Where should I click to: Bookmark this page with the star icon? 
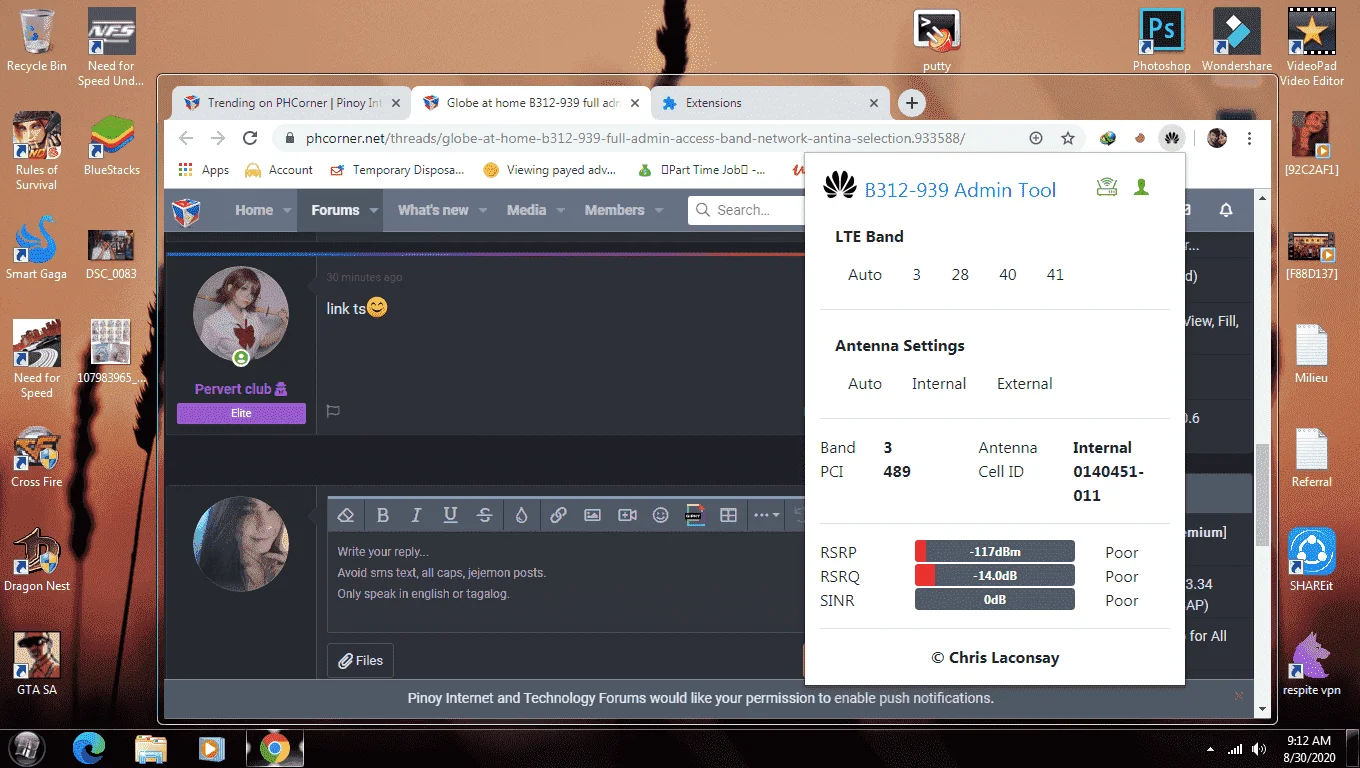click(1068, 138)
